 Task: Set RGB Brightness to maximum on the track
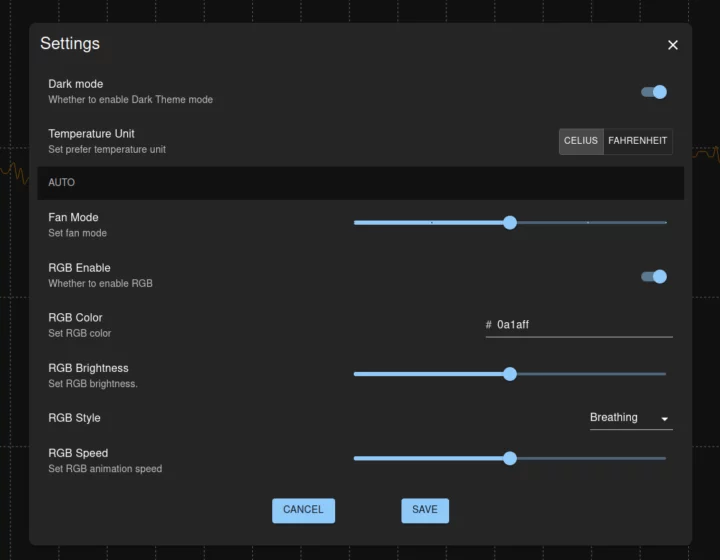[665, 374]
